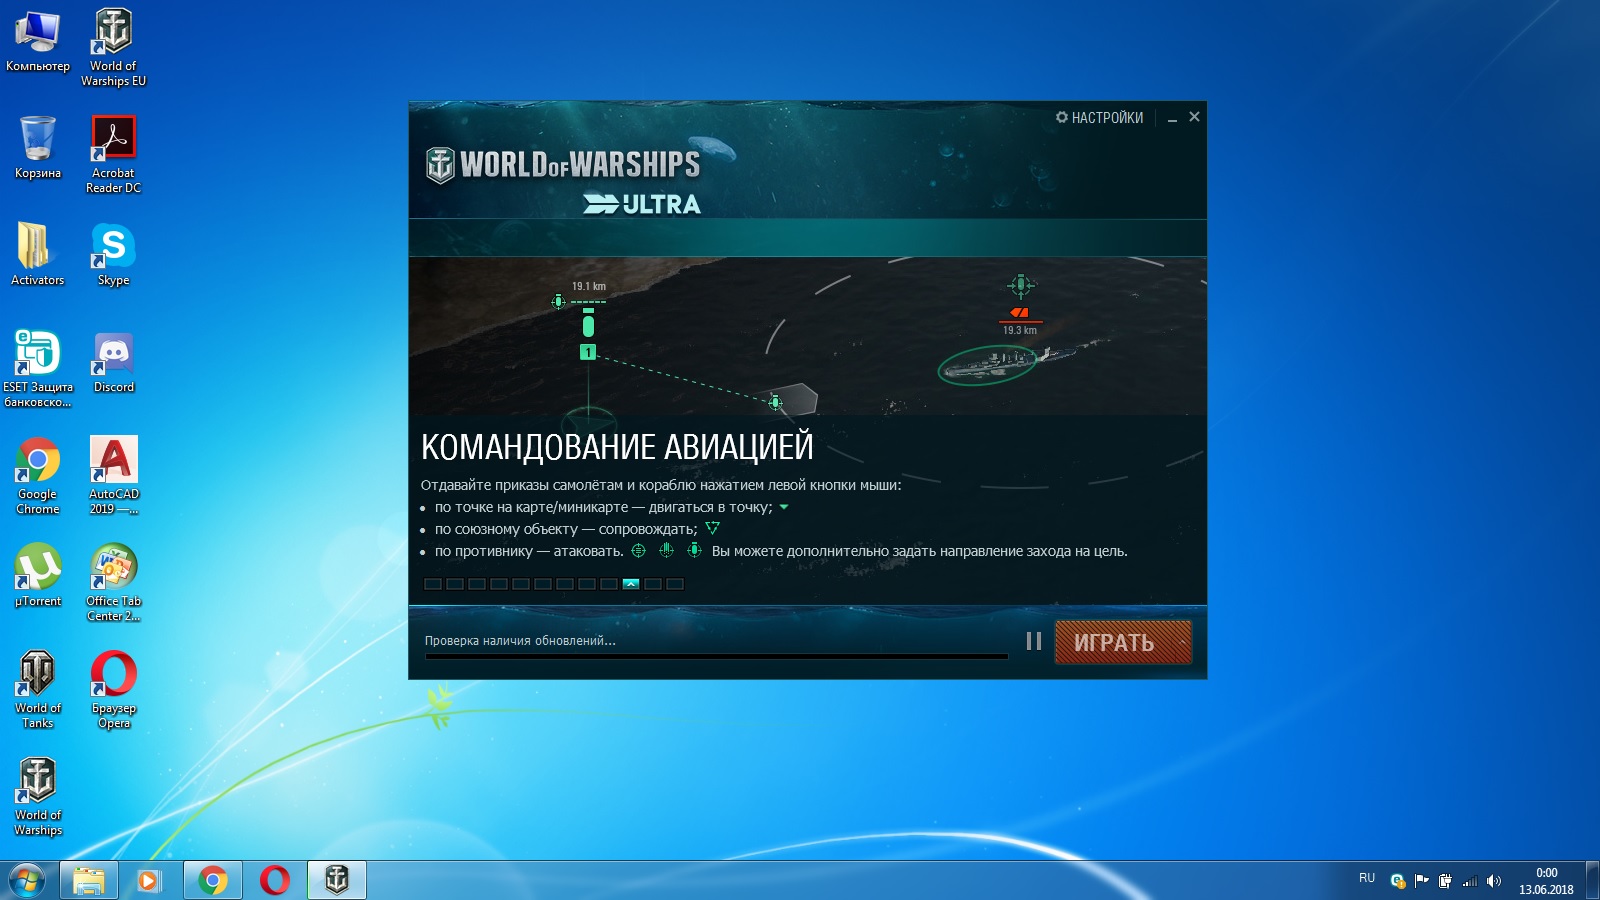The width and height of the screenshot is (1600, 900).
Task: Click the 'Проверка наличия обновлений...' status text
Action: (x=520, y=641)
